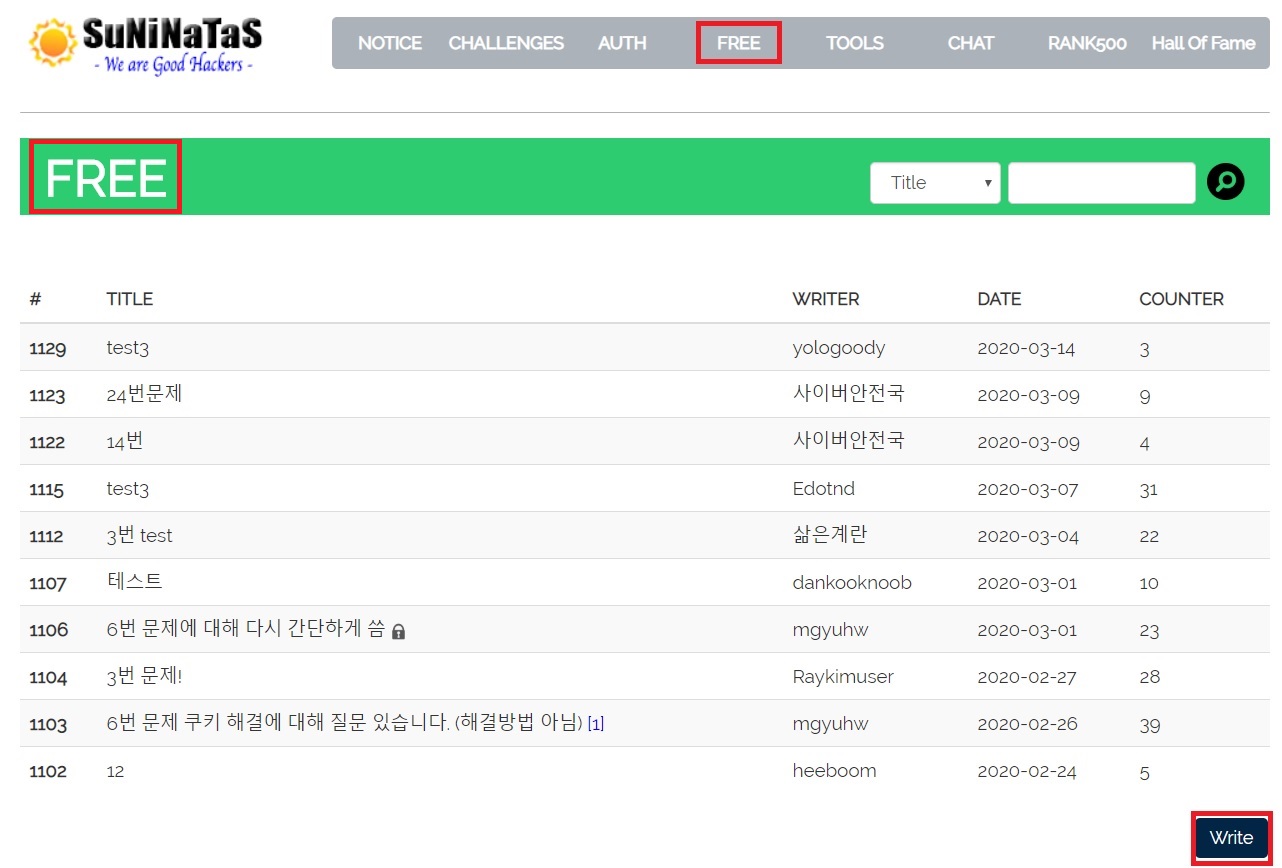The height and width of the screenshot is (868, 1282).
Task: Click counter value 31
Action: (x=1148, y=489)
